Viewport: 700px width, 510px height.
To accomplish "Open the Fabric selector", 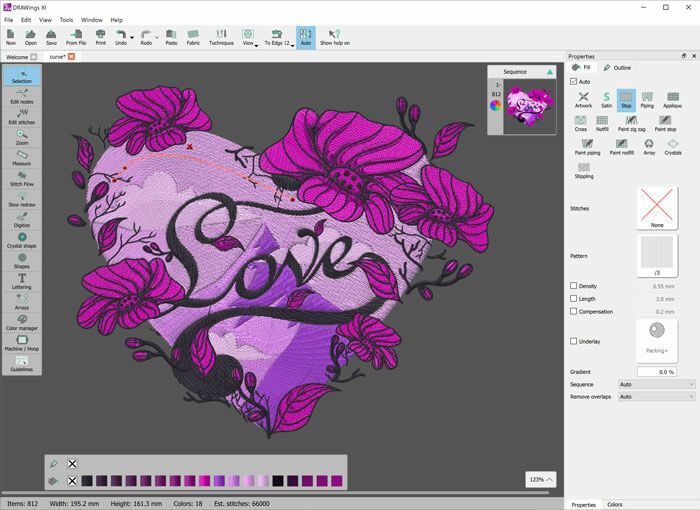I will 193,38.
